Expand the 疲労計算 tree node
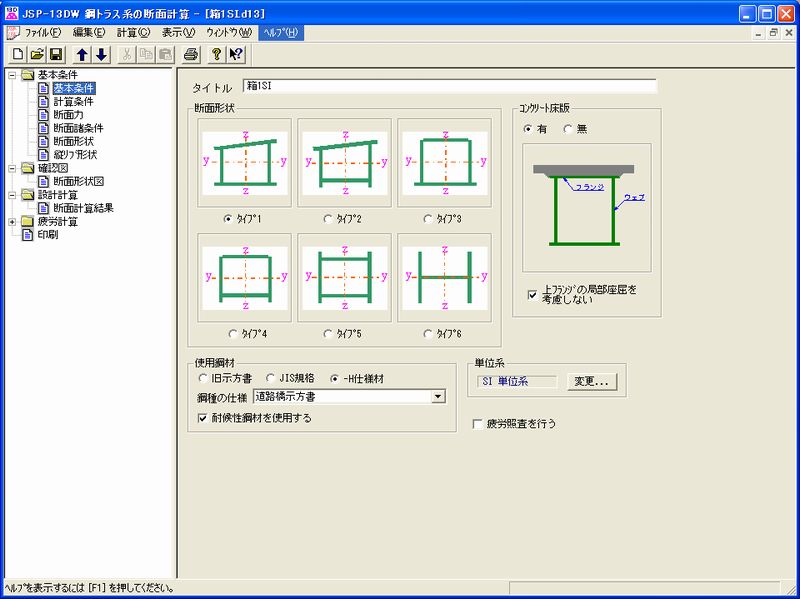The width and height of the screenshot is (800, 599). pos(12,222)
